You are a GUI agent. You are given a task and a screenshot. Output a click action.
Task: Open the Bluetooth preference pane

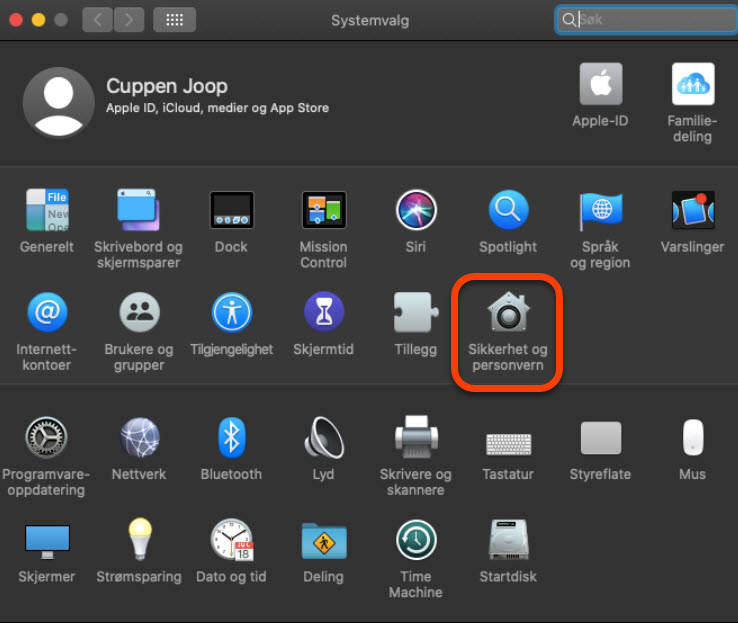(231, 438)
